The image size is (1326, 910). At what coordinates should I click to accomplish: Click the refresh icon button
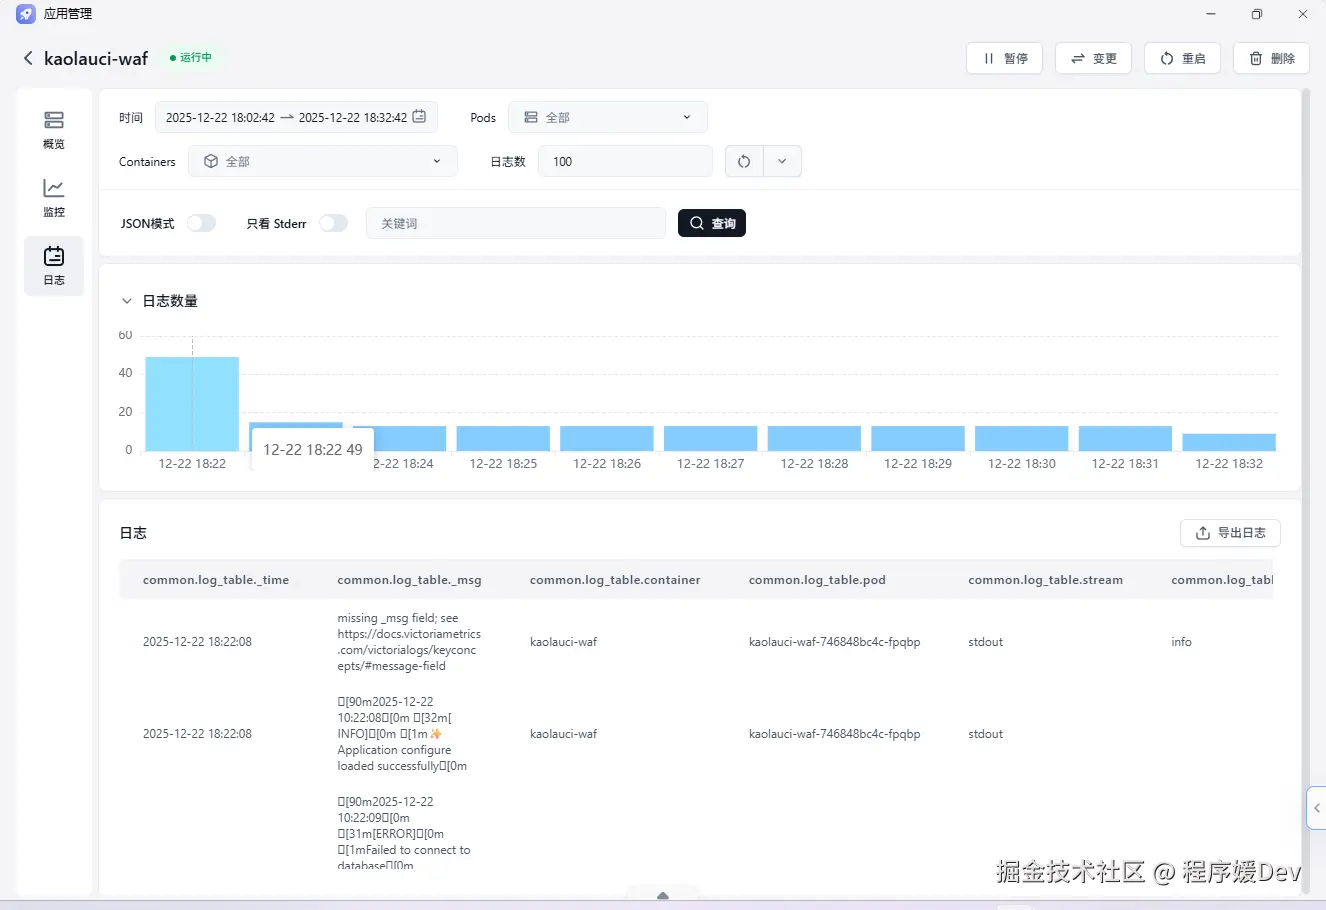(744, 161)
